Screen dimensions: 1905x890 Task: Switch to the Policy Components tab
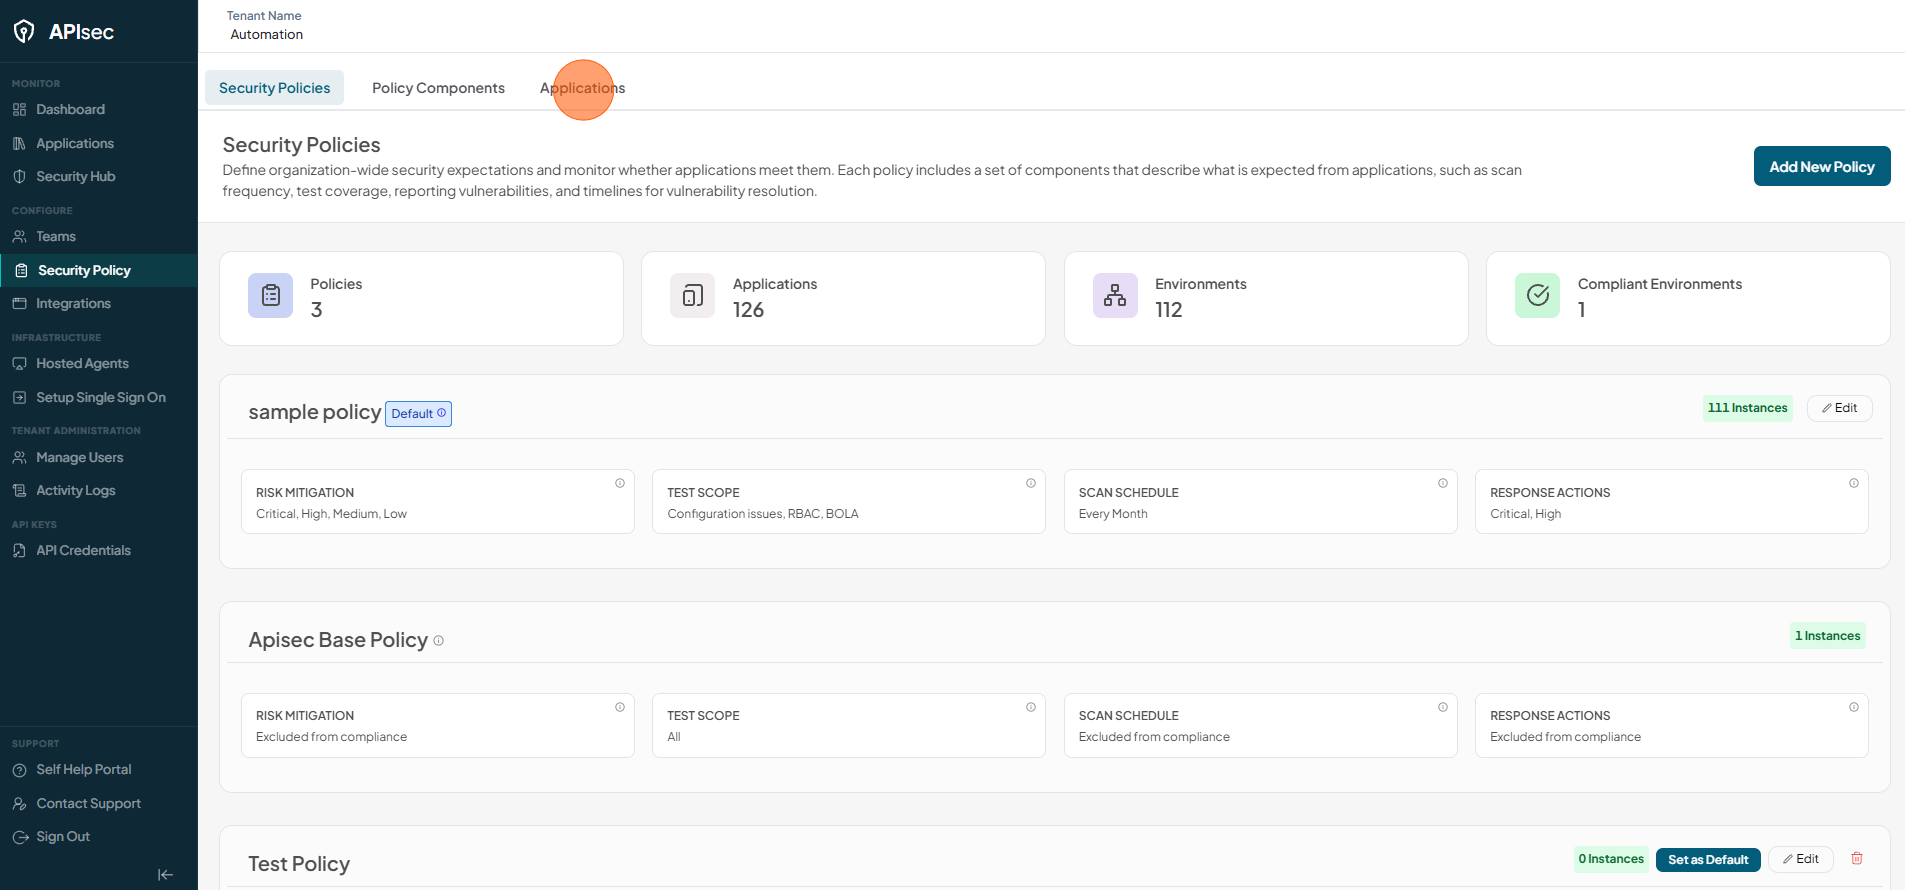click(438, 88)
